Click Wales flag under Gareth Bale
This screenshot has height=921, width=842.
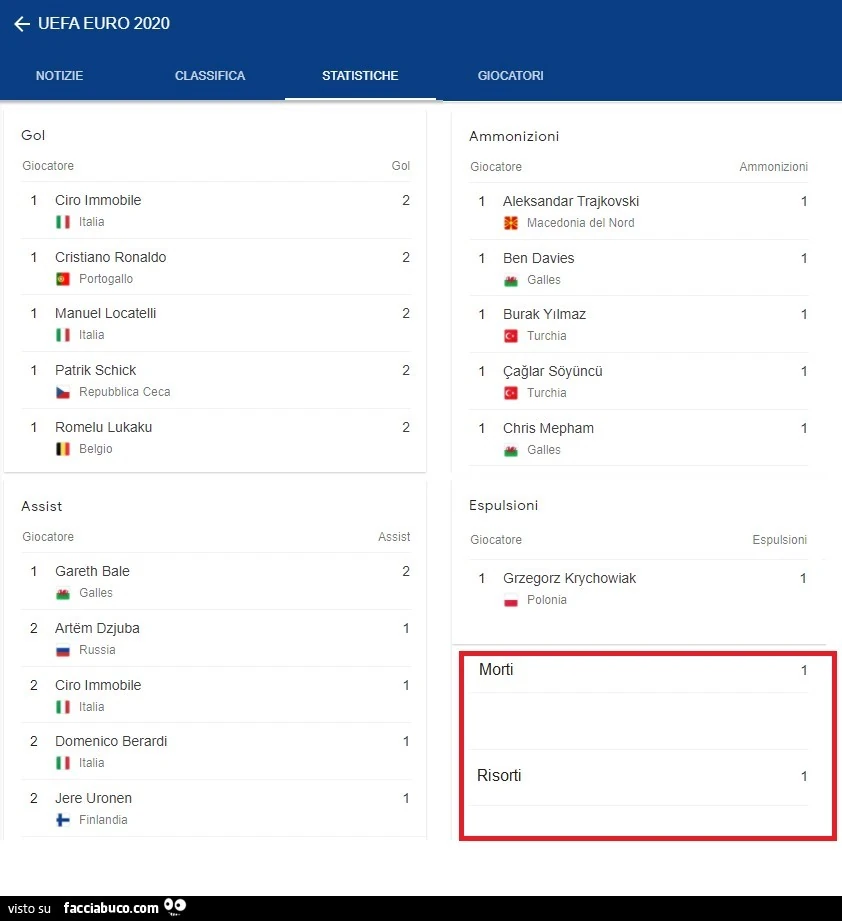click(x=63, y=593)
